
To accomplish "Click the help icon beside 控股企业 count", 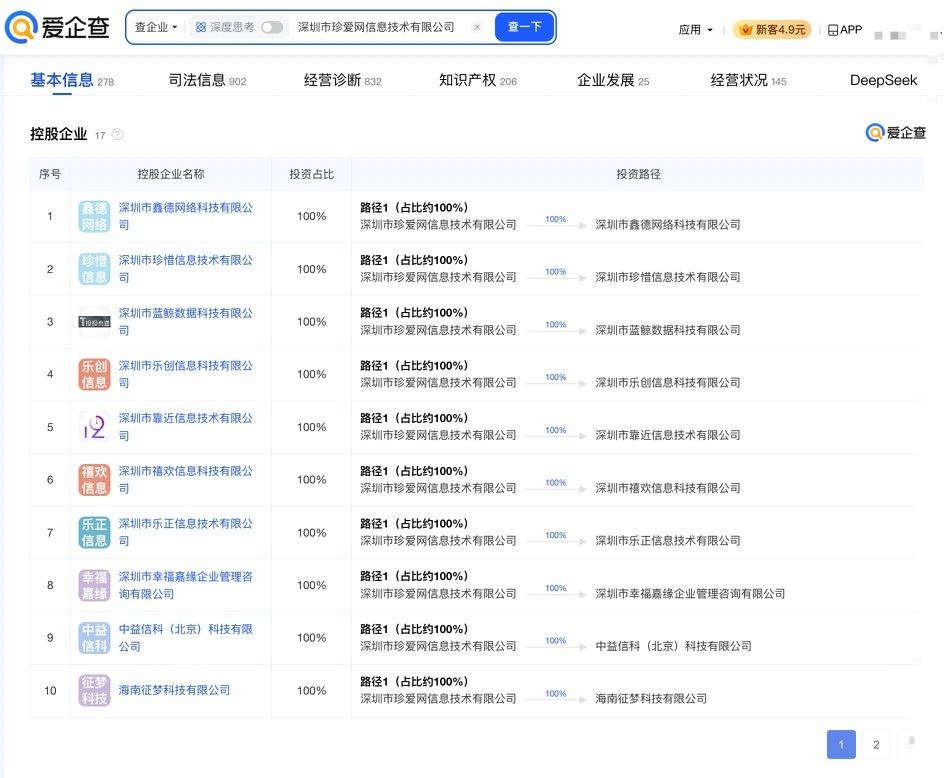I will point(117,135).
